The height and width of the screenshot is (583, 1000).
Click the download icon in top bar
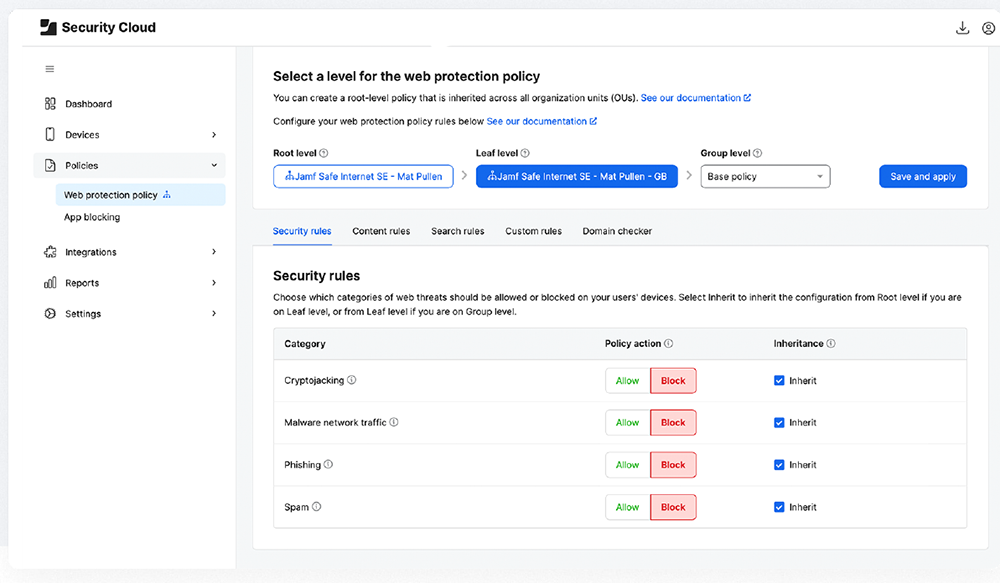click(962, 28)
